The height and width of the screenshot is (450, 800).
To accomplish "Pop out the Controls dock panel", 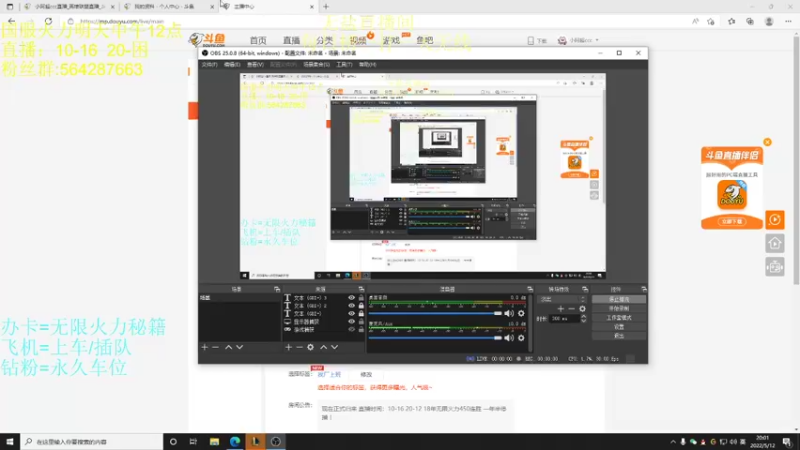I will coord(644,289).
